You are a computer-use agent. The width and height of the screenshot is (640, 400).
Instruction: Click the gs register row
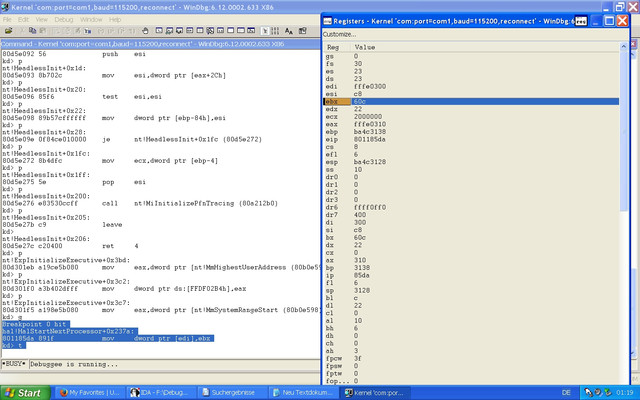pos(472,56)
